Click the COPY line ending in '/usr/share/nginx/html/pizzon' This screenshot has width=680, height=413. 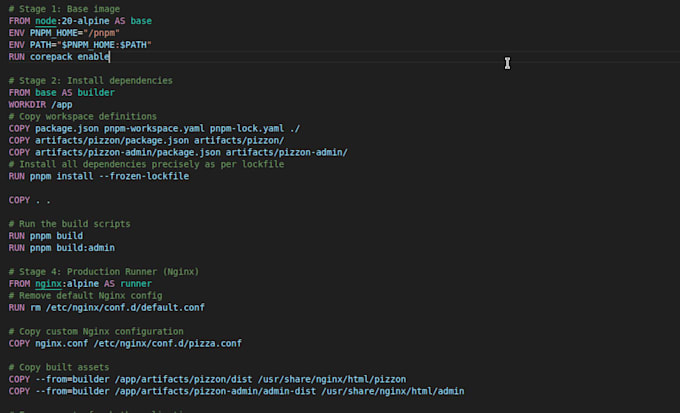coord(207,379)
